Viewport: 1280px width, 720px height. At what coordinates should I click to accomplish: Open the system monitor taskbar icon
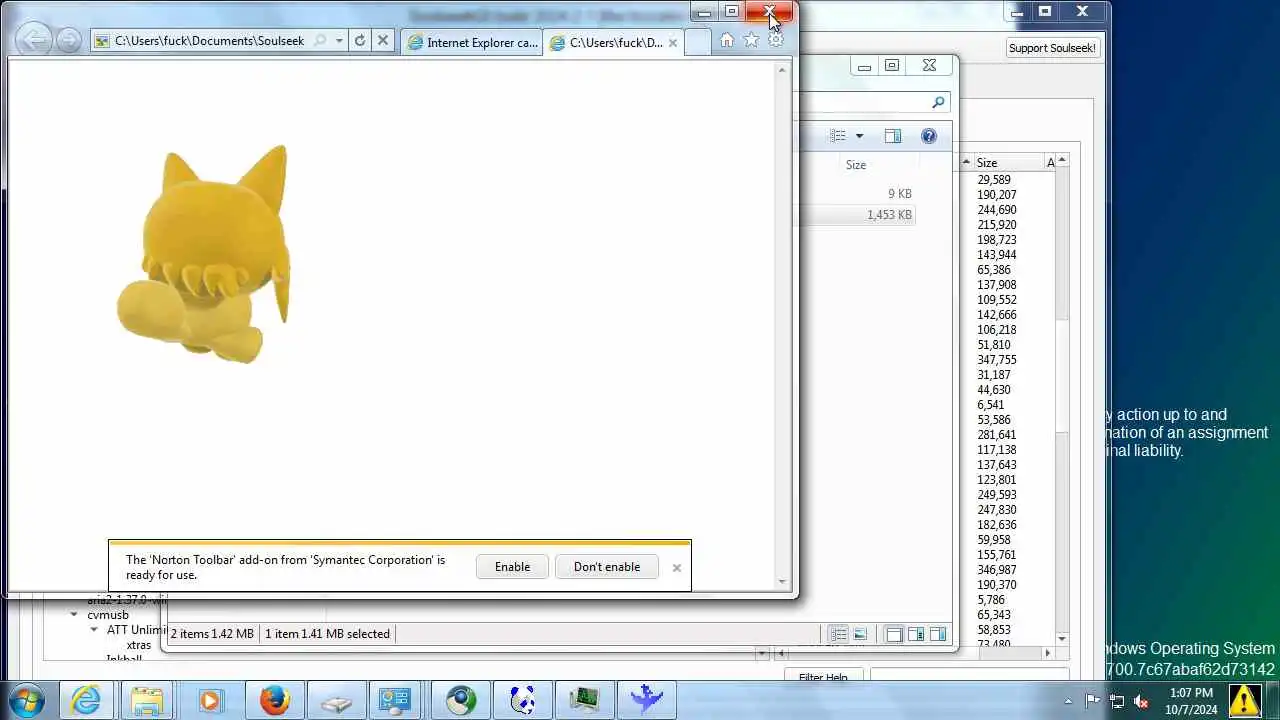pos(584,700)
